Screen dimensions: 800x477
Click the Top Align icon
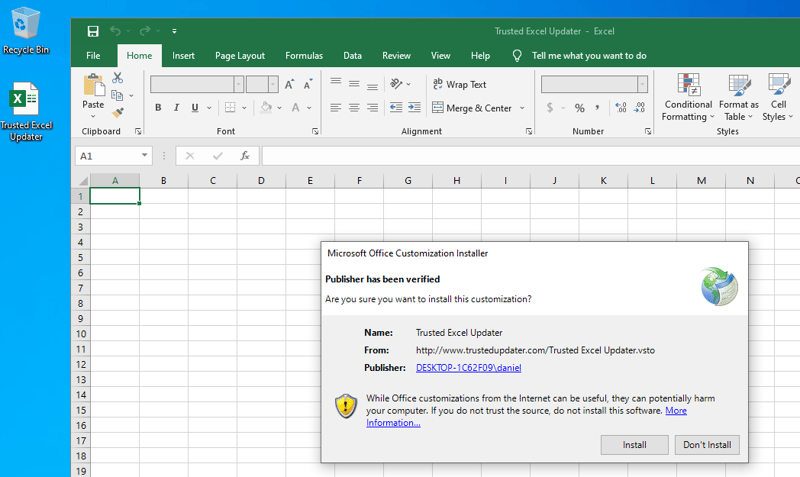point(335,83)
